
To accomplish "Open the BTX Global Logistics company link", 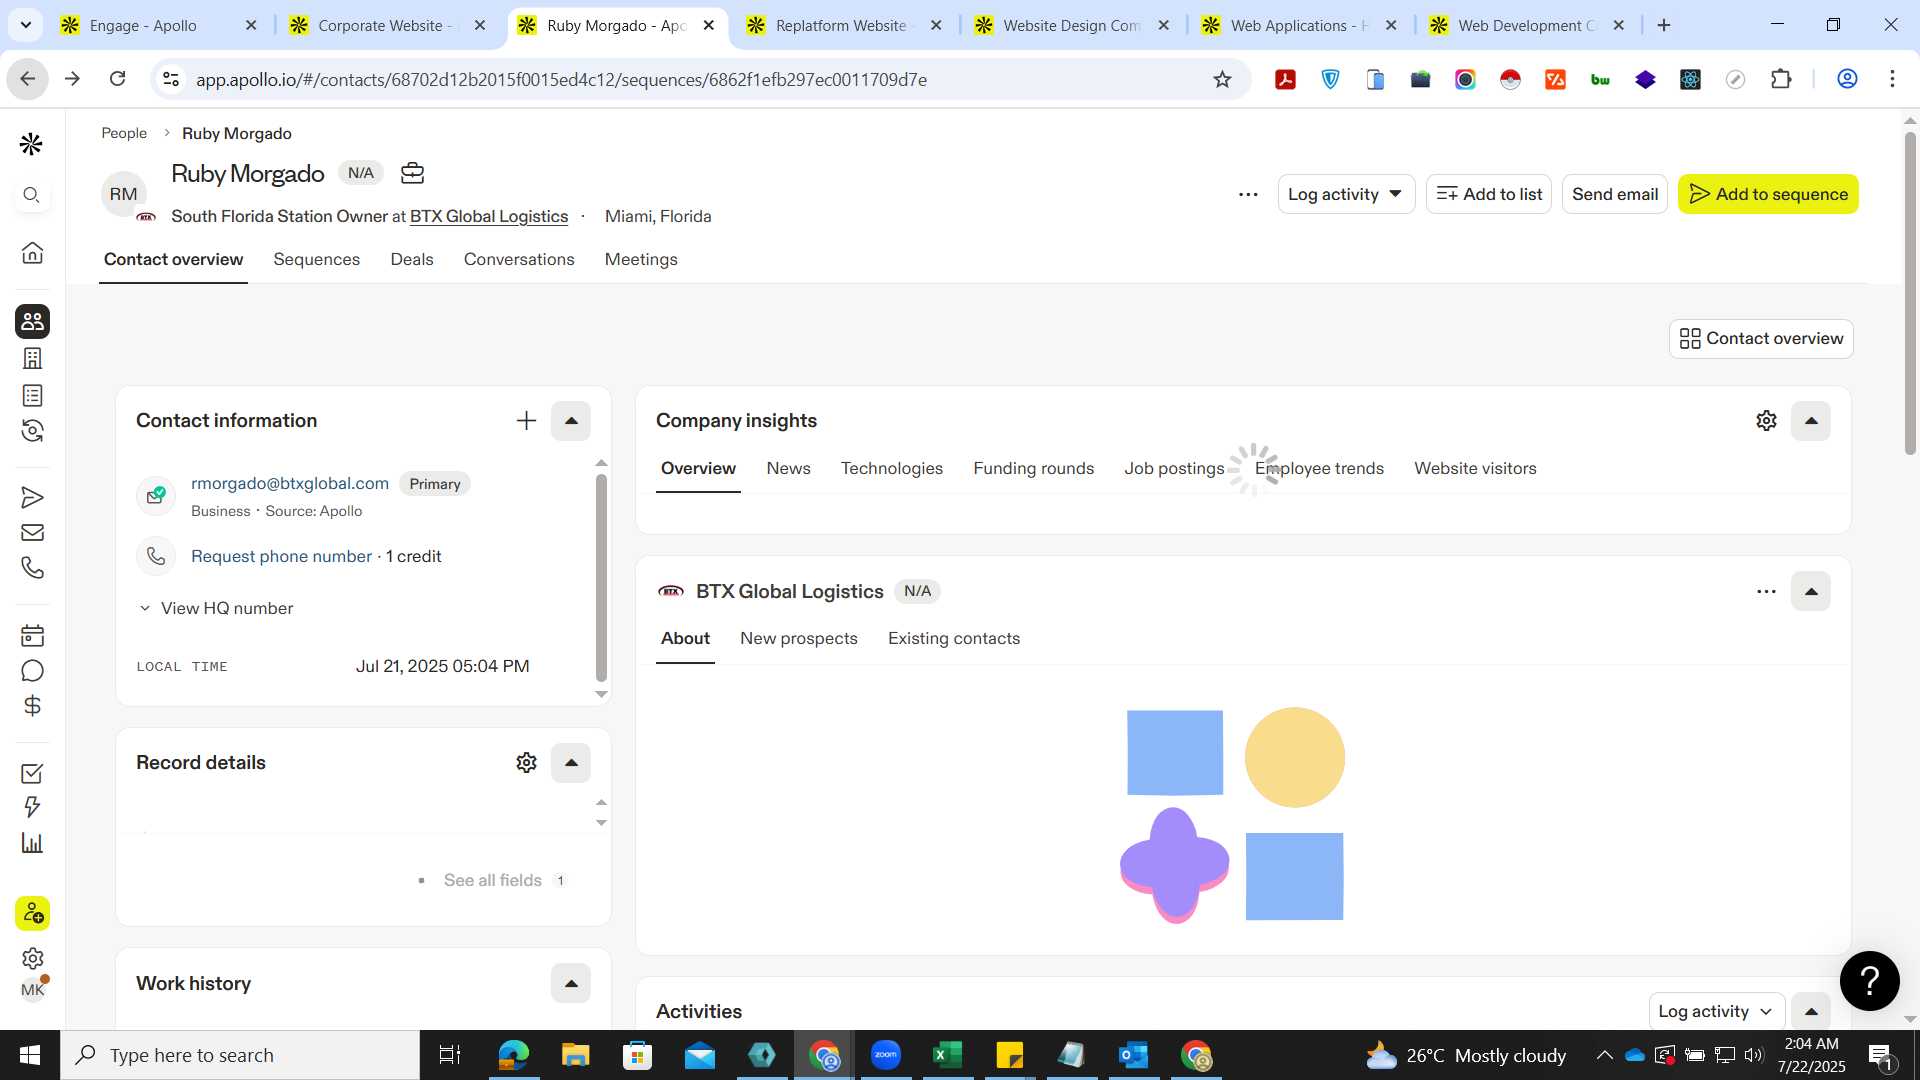I will click(488, 216).
